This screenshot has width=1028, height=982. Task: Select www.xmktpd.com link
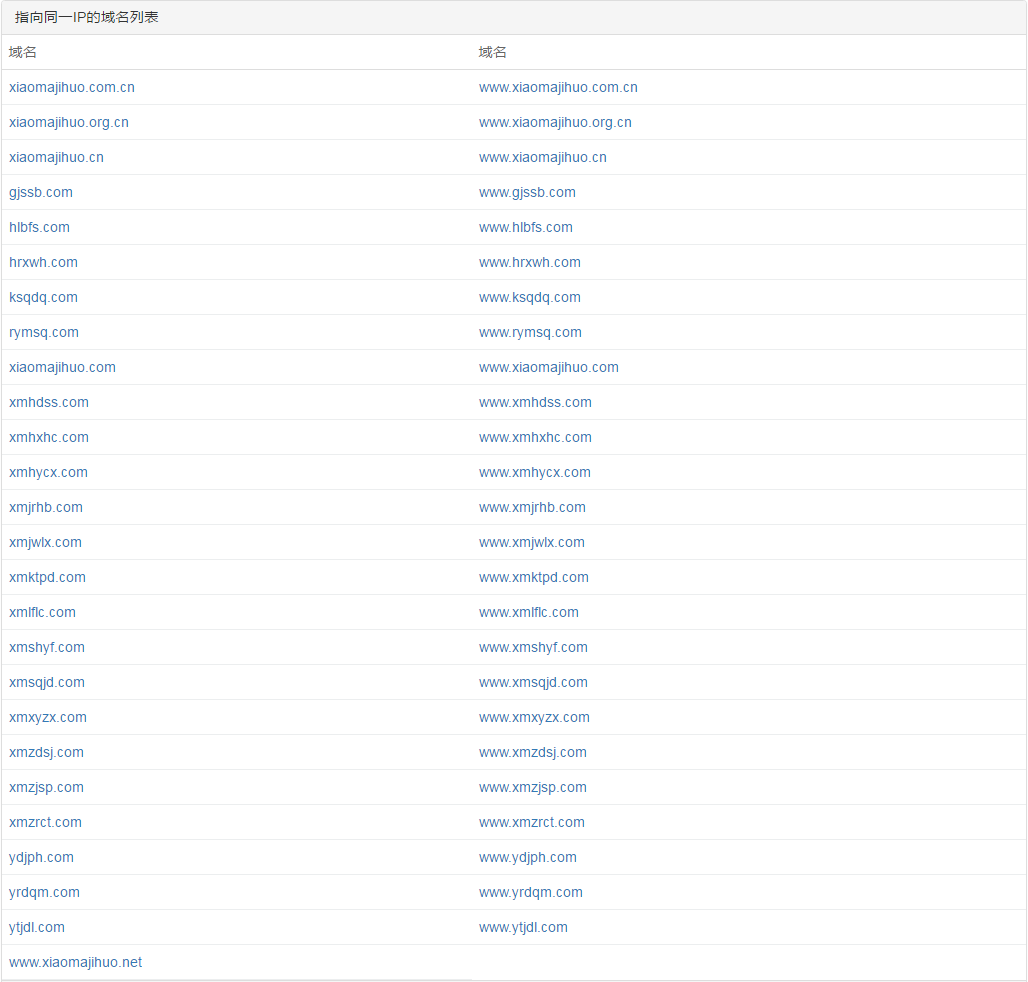click(x=534, y=578)
